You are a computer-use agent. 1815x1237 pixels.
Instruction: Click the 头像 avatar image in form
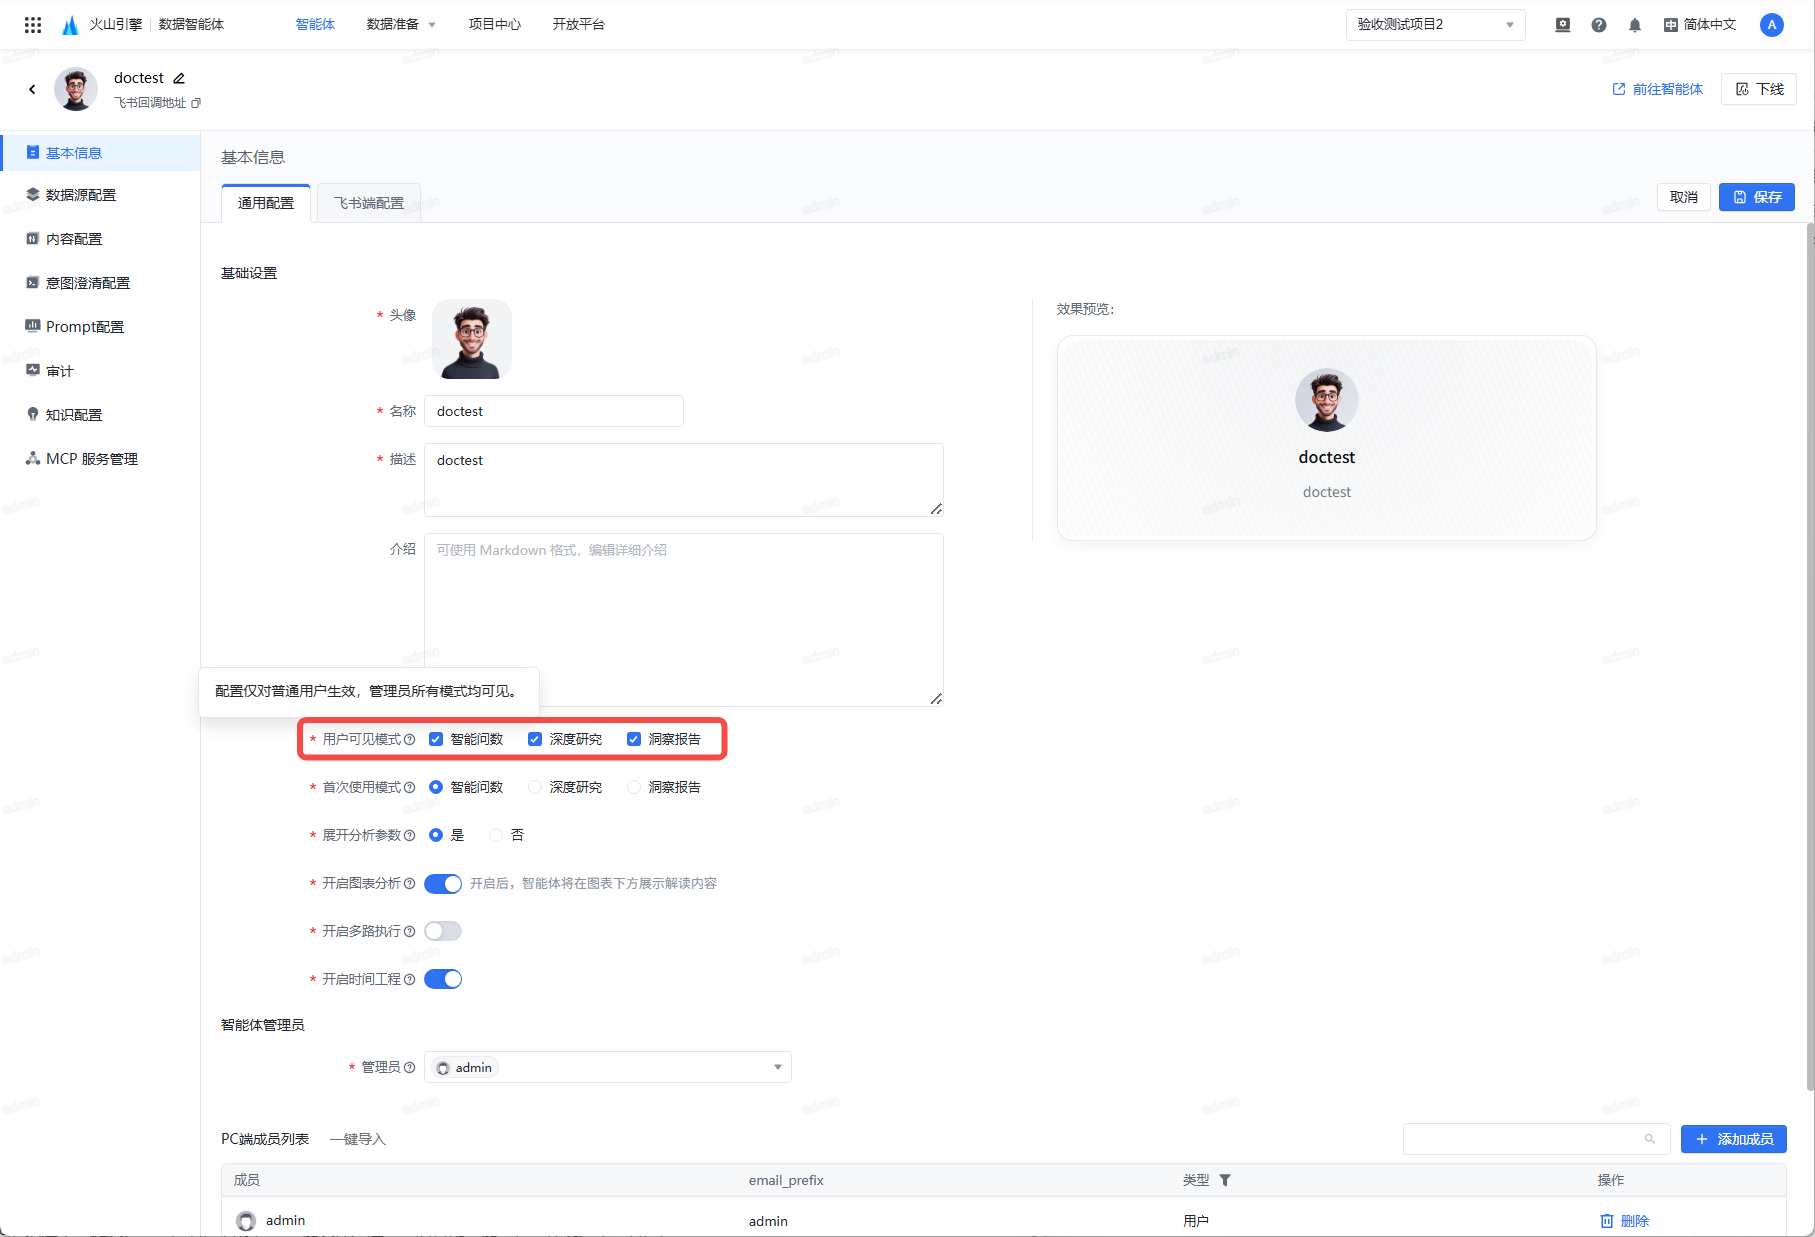pyautogui.click(x=472, y=339)
